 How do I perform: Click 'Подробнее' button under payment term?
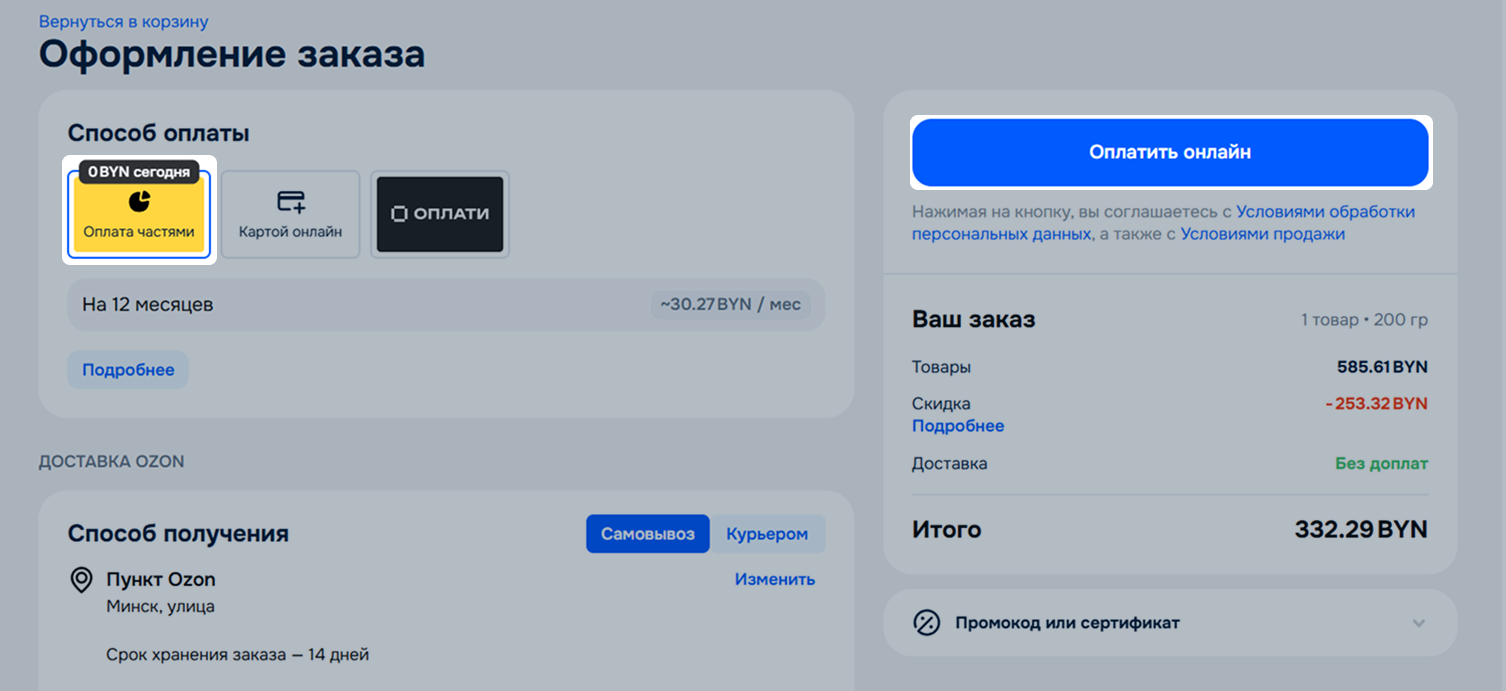pyautogui.click(x=128, y=370)
